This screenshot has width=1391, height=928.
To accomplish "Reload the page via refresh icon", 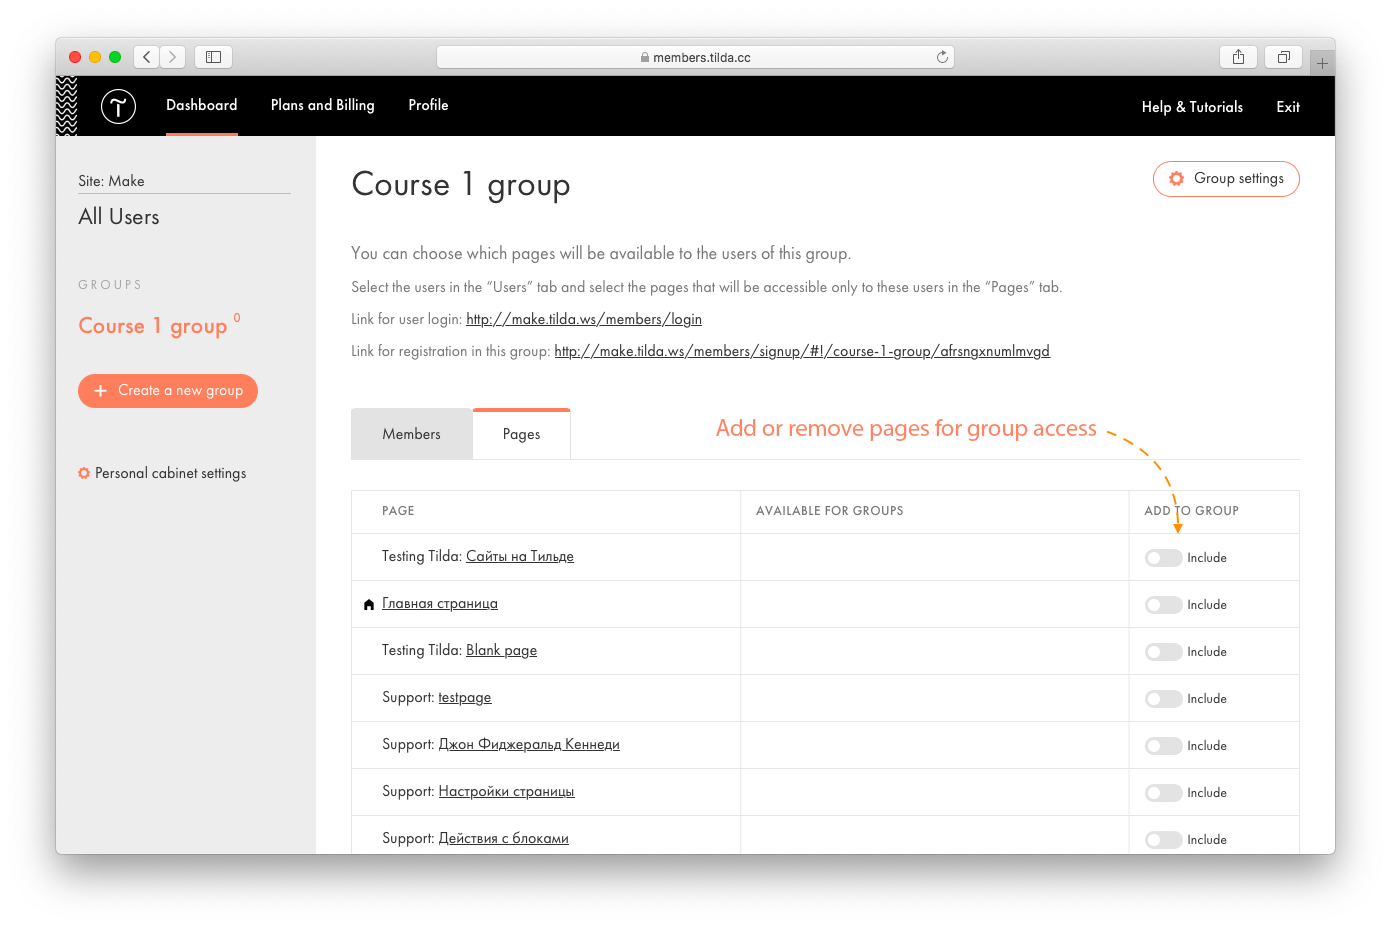I will tap(942, 57).
